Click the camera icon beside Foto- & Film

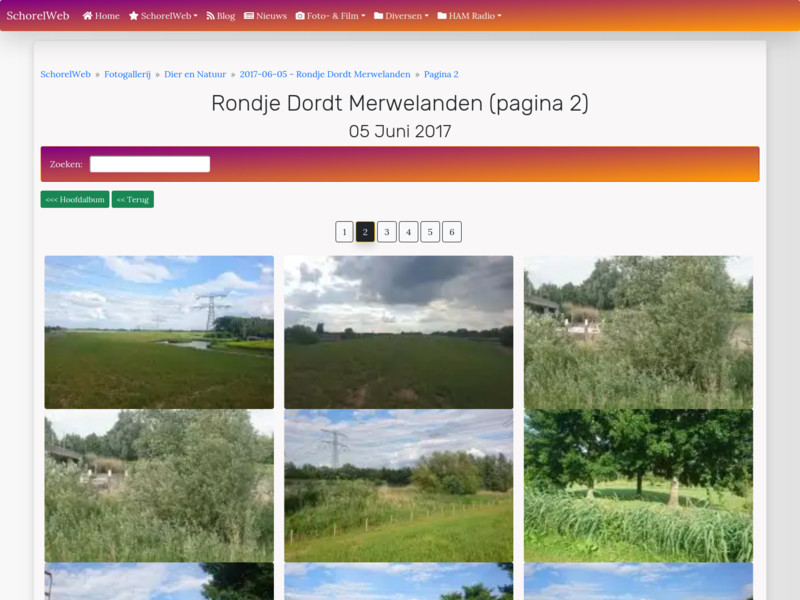(300, 16)
